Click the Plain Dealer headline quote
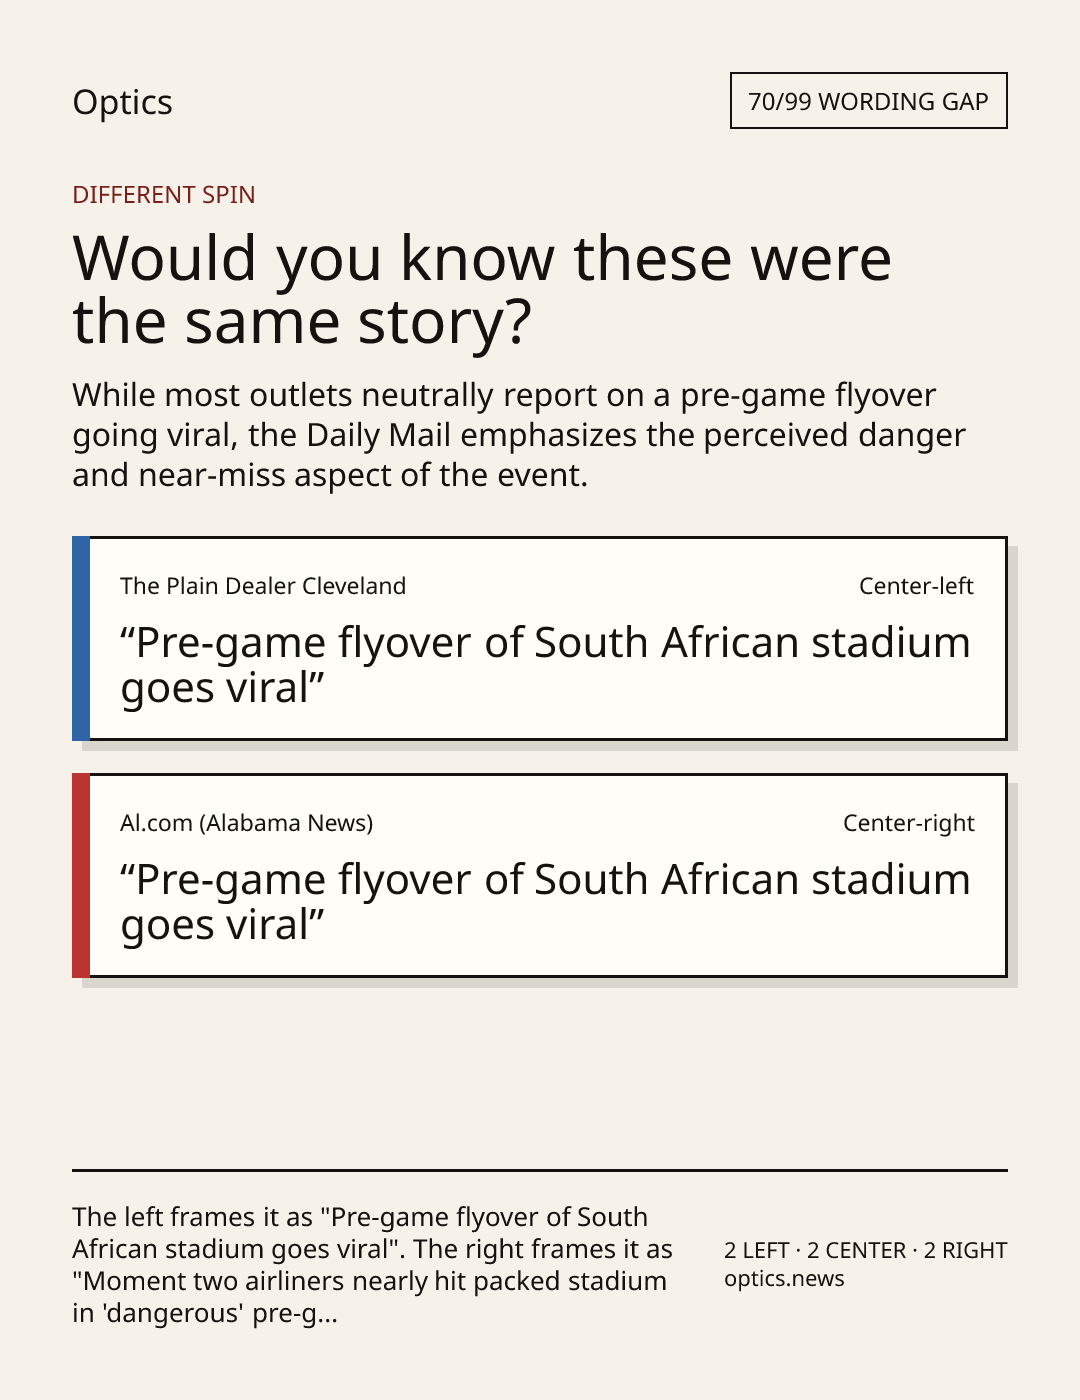This screenshot has width=1080, height=1400. 545,665
